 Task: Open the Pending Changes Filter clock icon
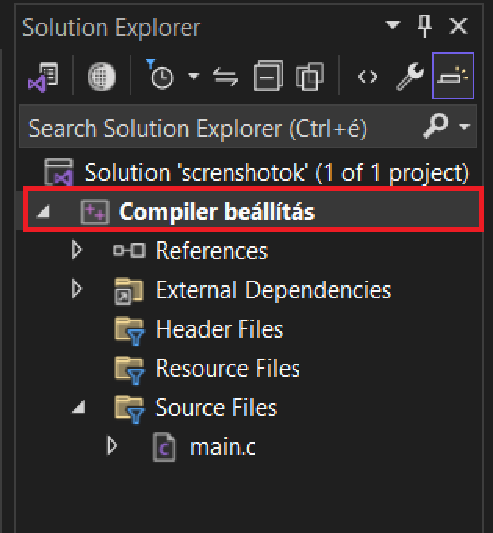[160, 75]
